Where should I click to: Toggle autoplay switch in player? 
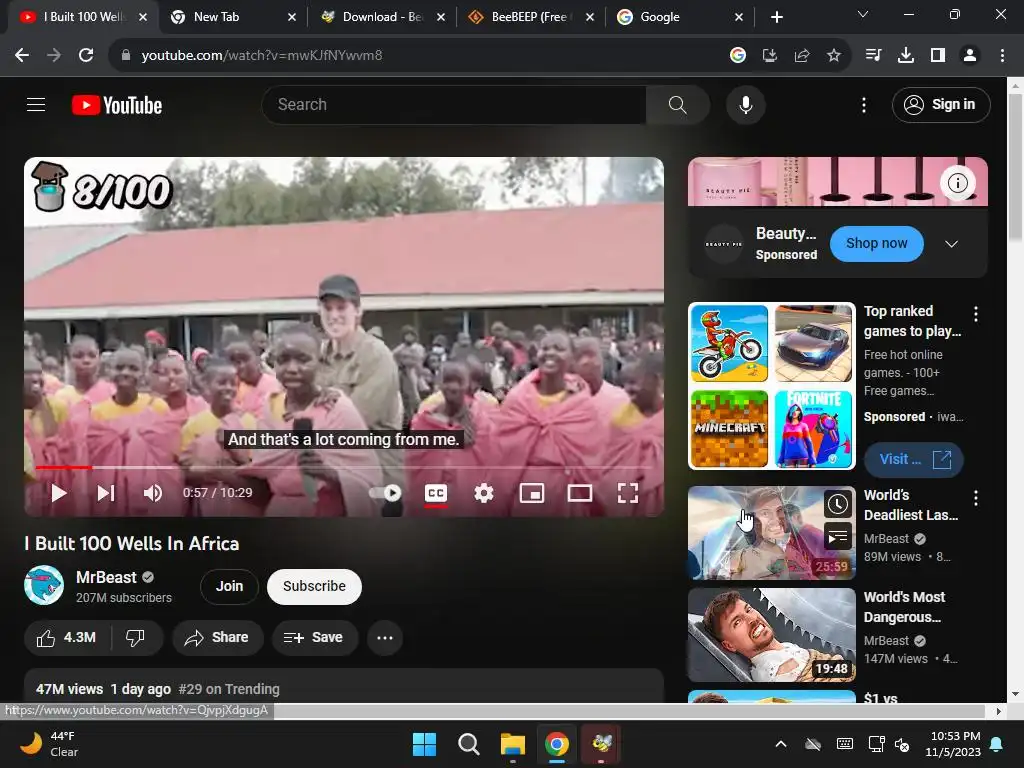pos(386,493)
